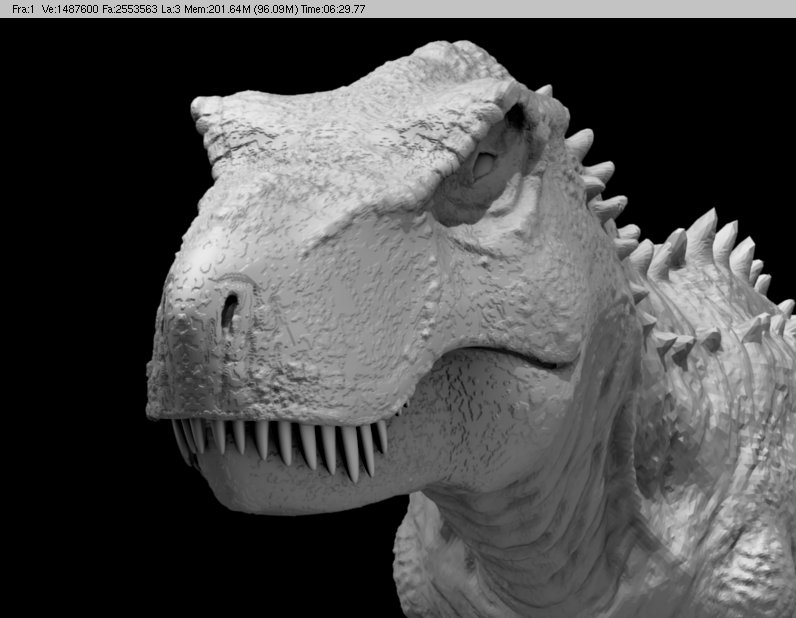The image size is (796, 618).
Task: Click the 'Time:06:29.77' render time text
Action: point(333,9)
